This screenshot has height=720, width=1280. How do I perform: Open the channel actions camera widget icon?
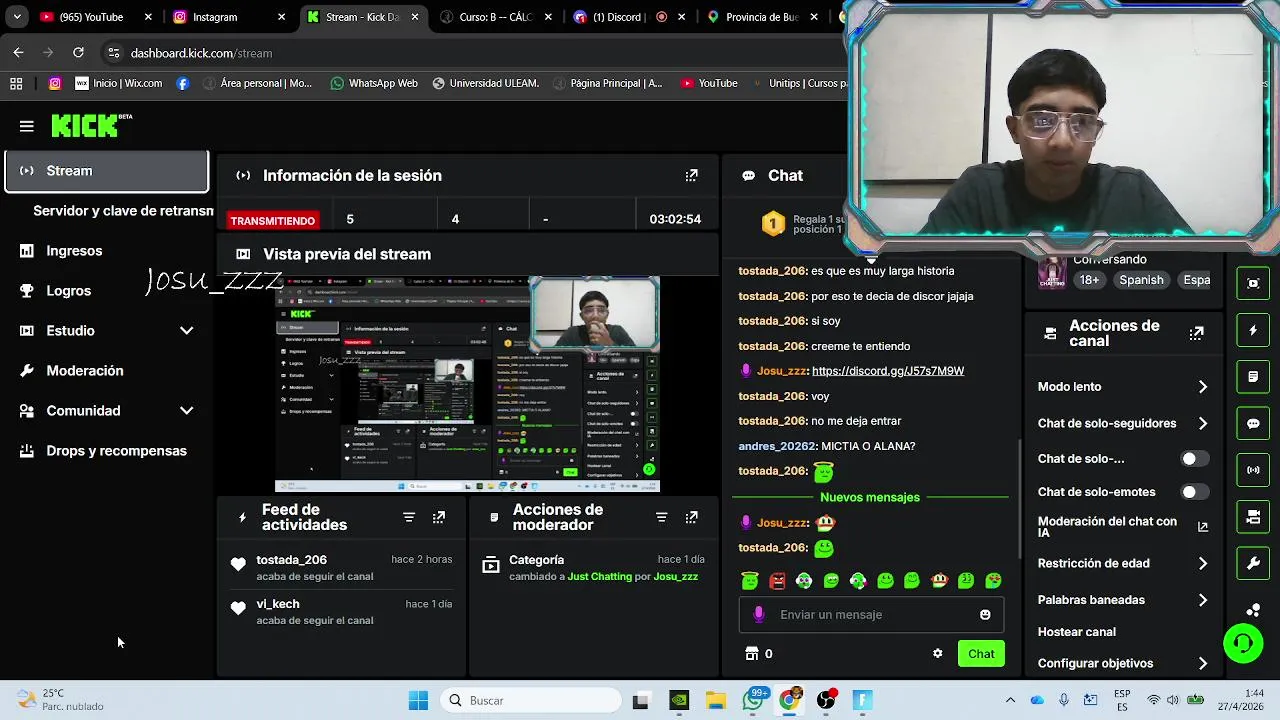[1253, 517]
